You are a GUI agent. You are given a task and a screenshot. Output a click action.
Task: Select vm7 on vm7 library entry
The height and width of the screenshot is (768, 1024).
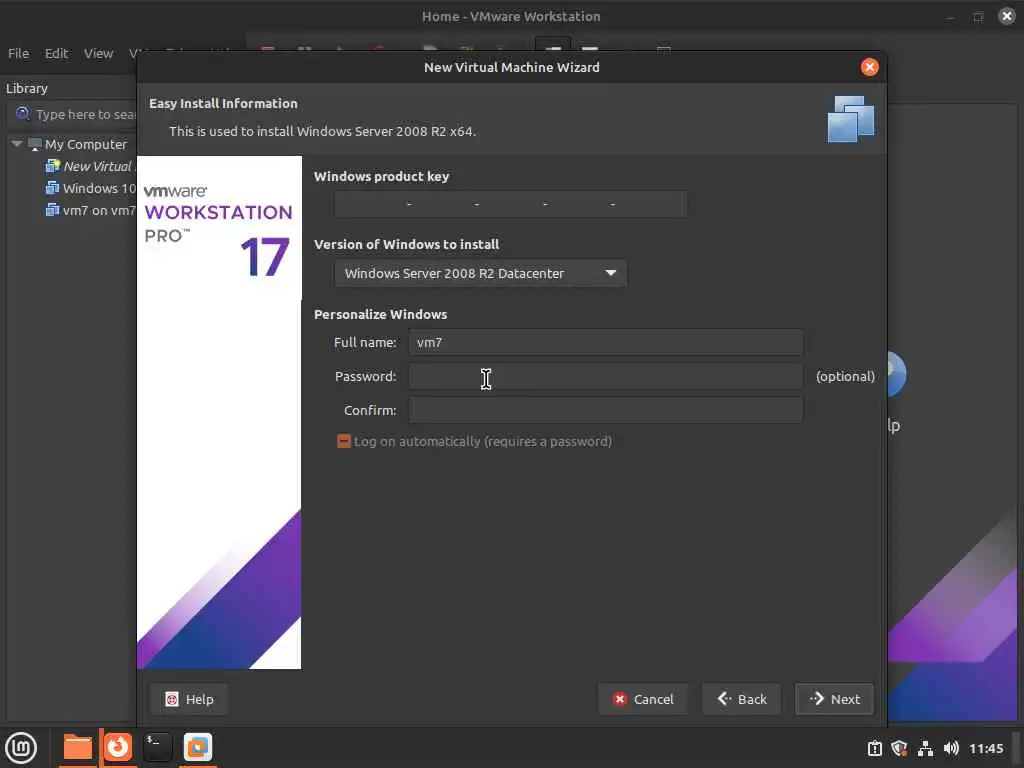coord(99,210)
